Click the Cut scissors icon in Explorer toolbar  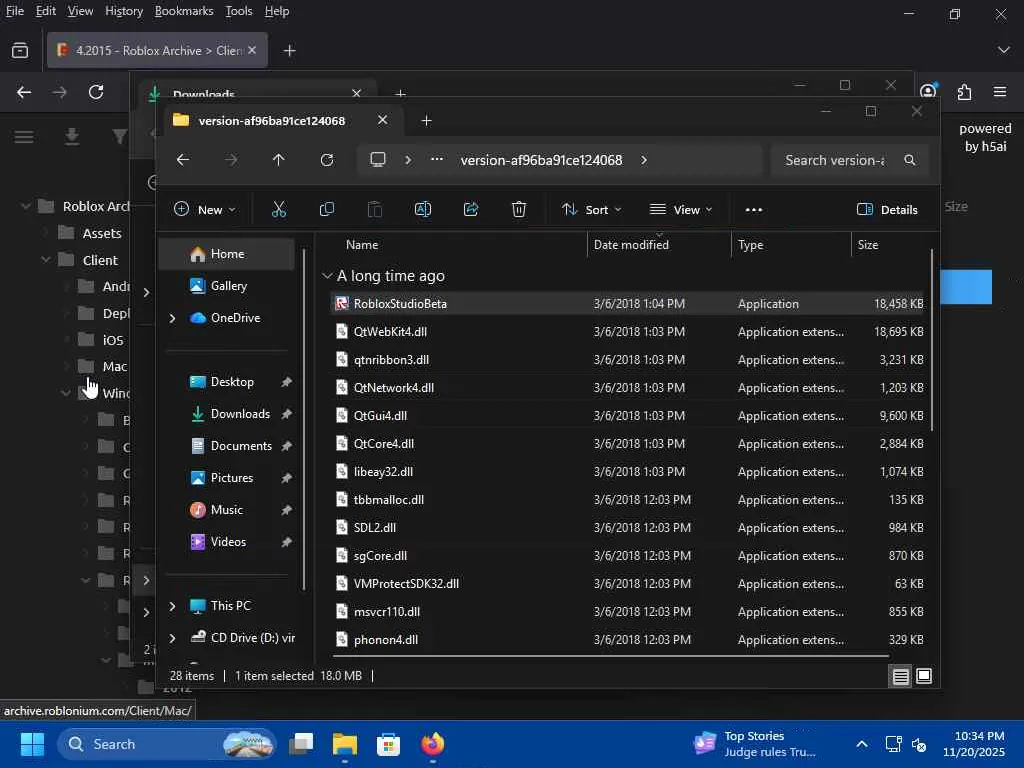tap(279, 209)
